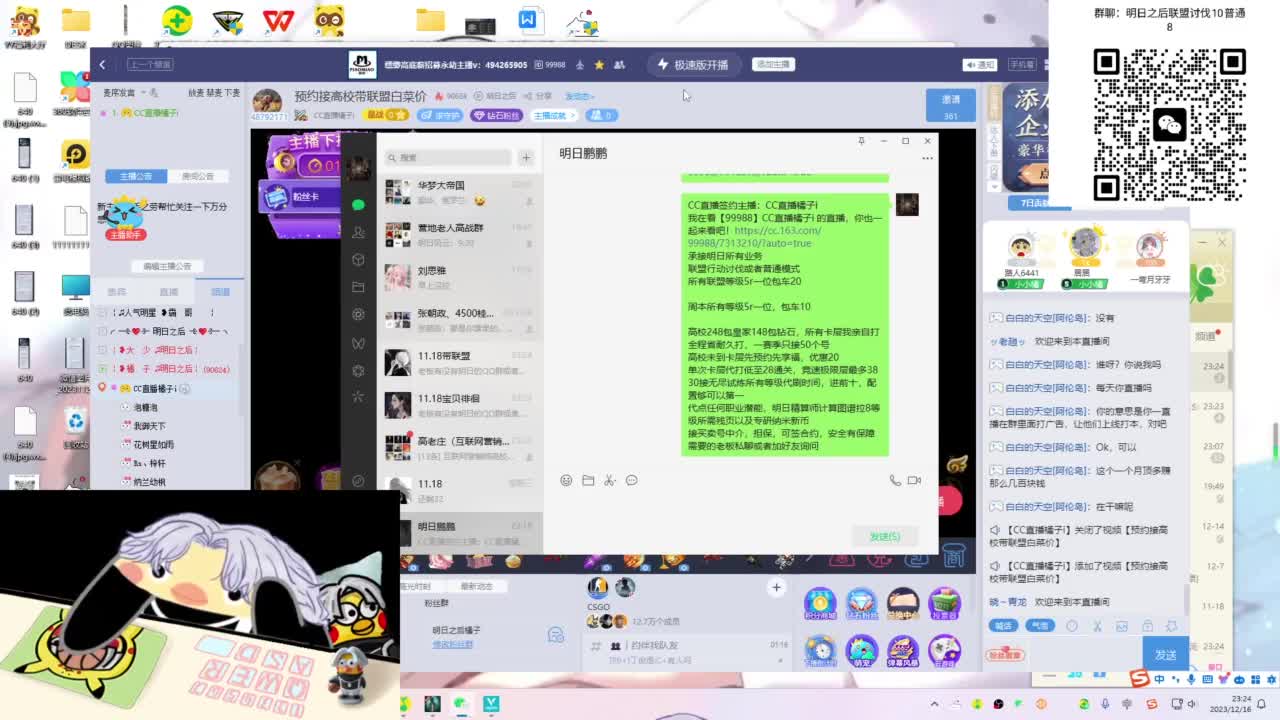
Task: Click the WeChat 发送(S) send button
Action: click(885, 537)
